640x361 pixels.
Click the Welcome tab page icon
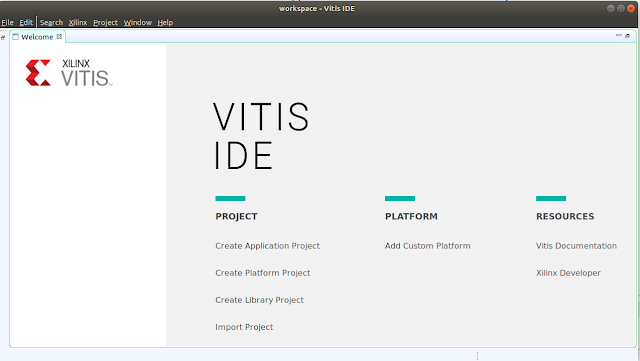pyautogui.click(x=16, y=37)
